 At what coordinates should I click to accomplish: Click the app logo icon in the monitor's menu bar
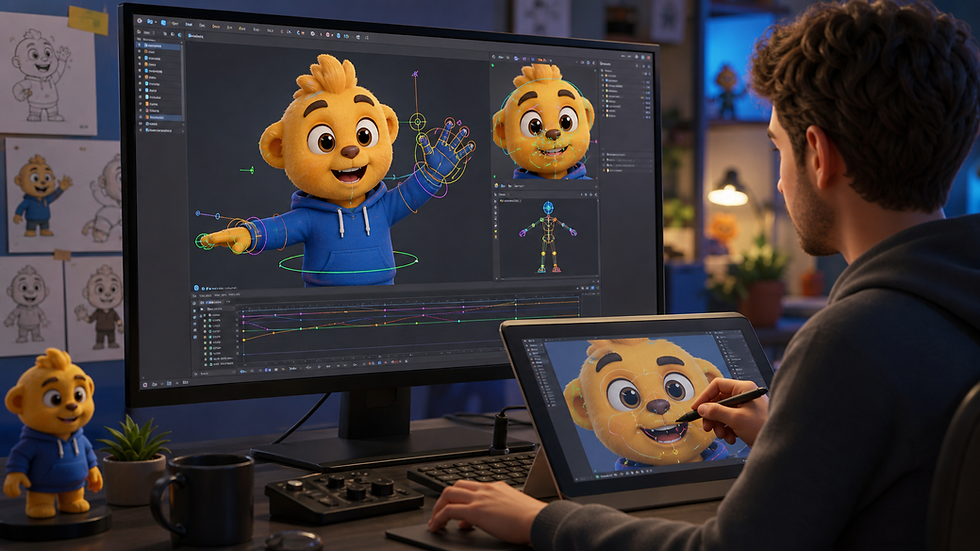(139, 21)
